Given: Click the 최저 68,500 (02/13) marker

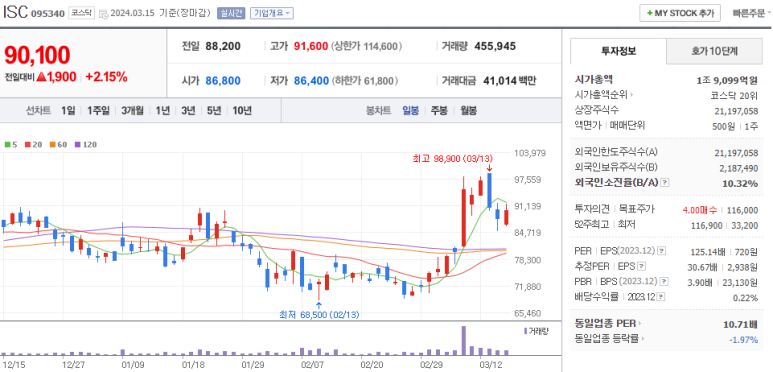Looking at the screenshot, I should pyautogui.click(x=319, y=314).
